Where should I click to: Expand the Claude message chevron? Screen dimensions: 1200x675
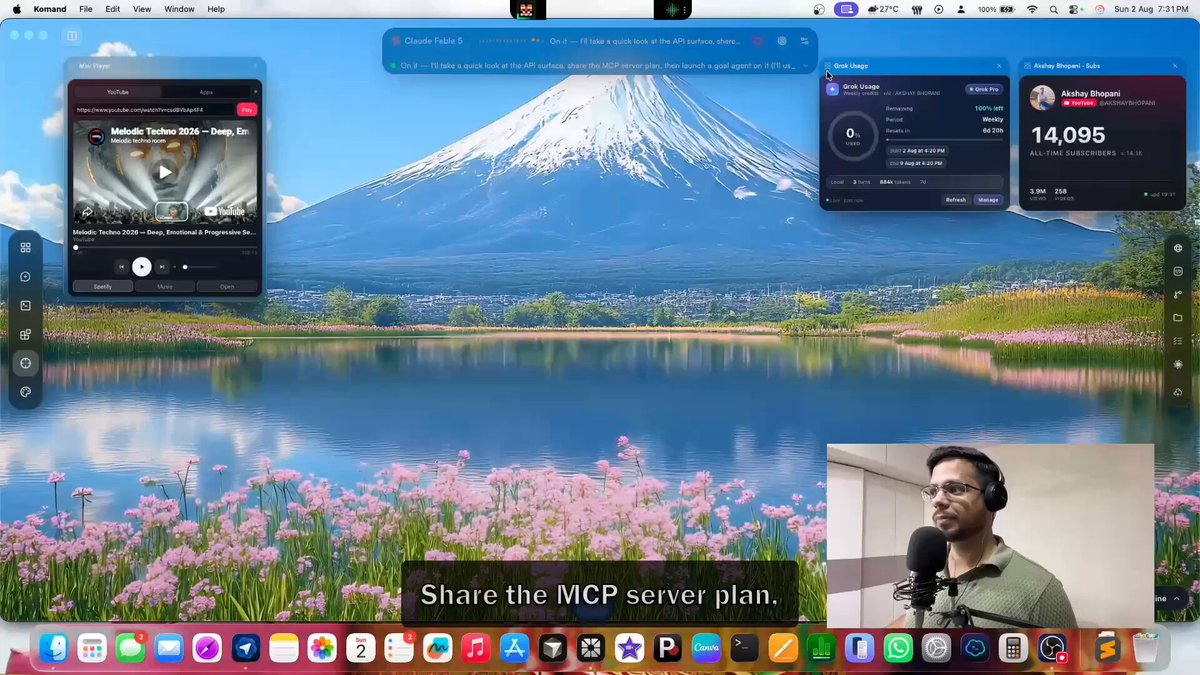806,66
